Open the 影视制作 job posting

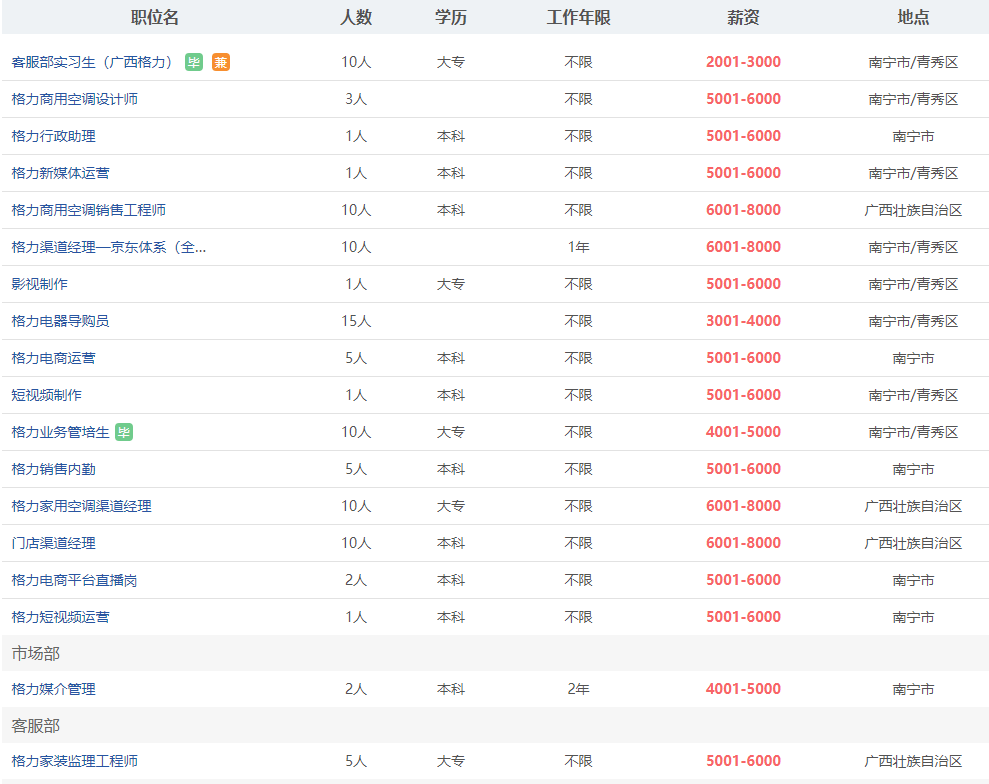[x=40, y=284]
